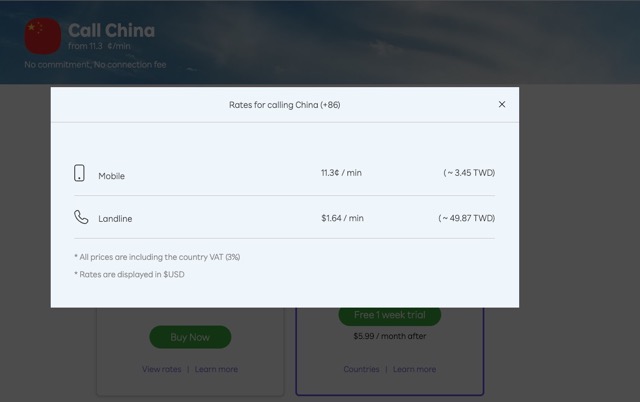Image resolution: width=640 pixels, height=402 pixels.
Task: Open Learn more beside View rates
Action: tap(216, 369)
